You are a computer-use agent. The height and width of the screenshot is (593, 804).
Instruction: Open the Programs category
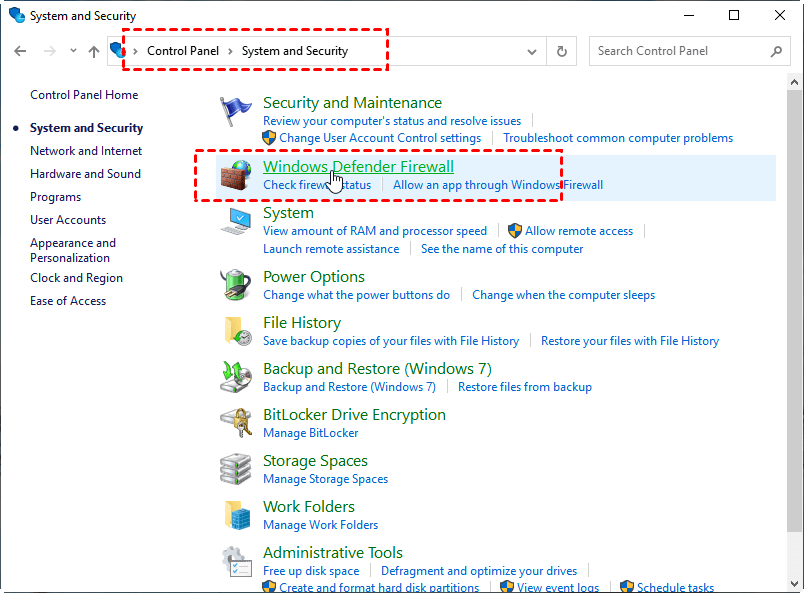[x=55, y=197]
